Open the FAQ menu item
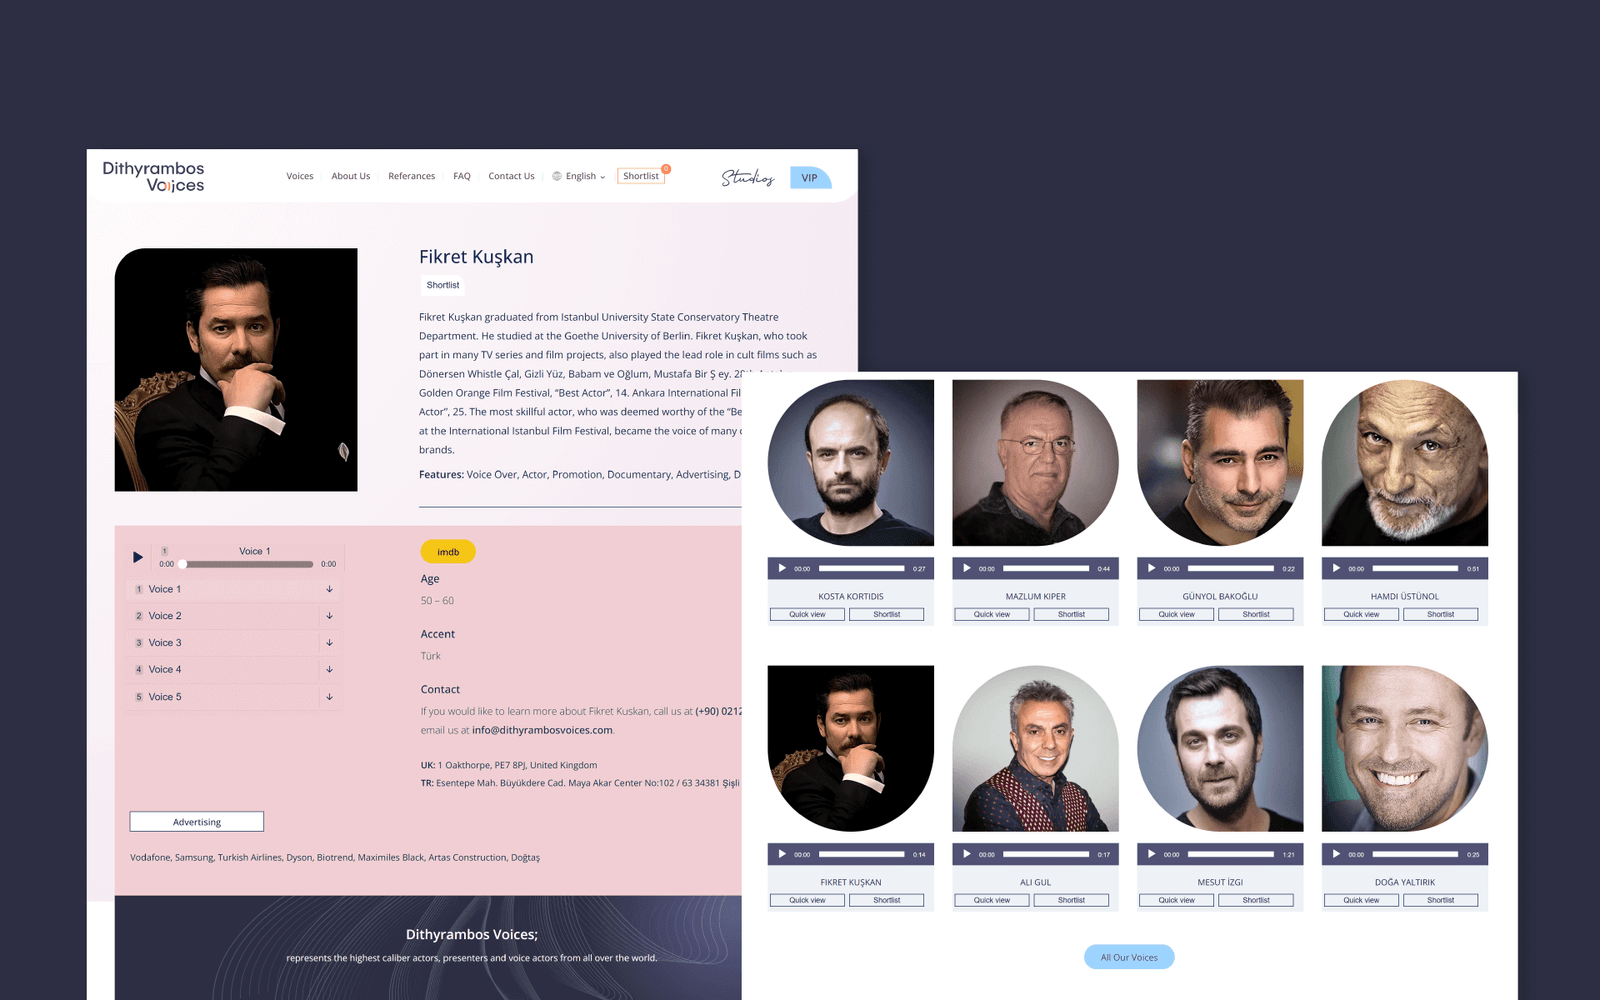Screen dimensions: 1600x1000 point(462,176)
